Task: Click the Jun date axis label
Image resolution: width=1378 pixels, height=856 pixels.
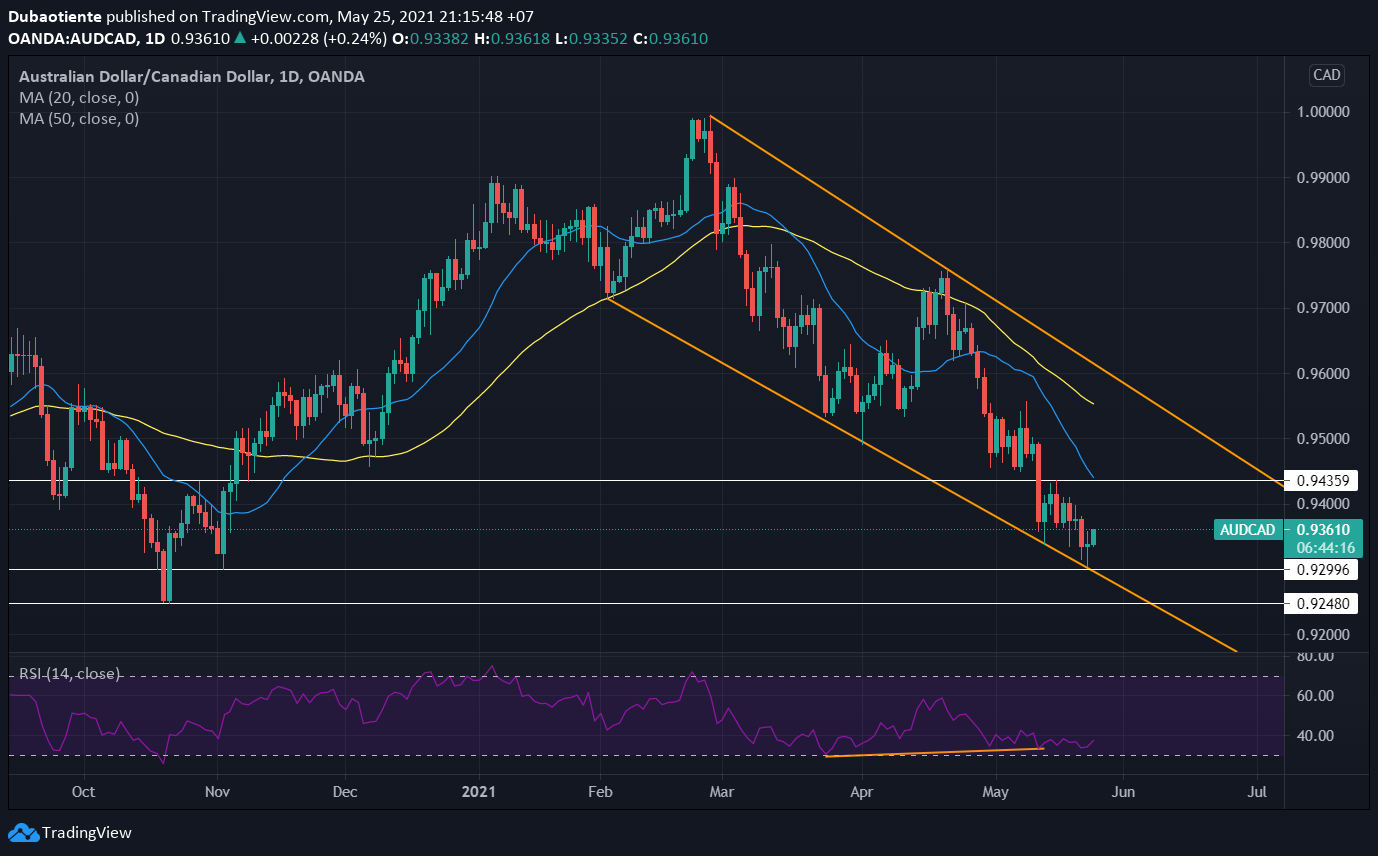Action: (1124, 792)
